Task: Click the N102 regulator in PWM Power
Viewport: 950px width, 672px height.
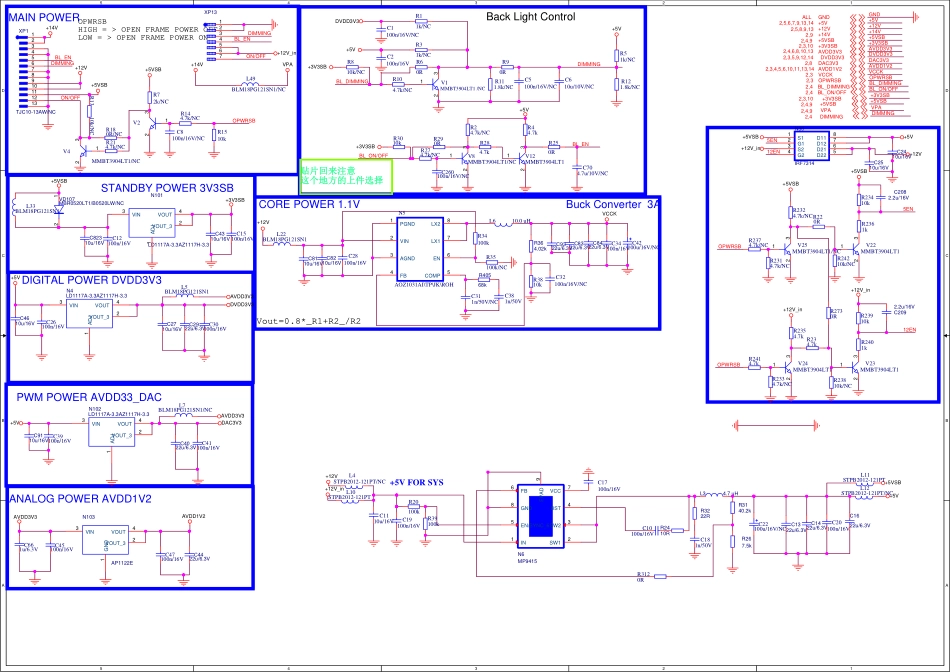Action: click(x=110, y=432)
